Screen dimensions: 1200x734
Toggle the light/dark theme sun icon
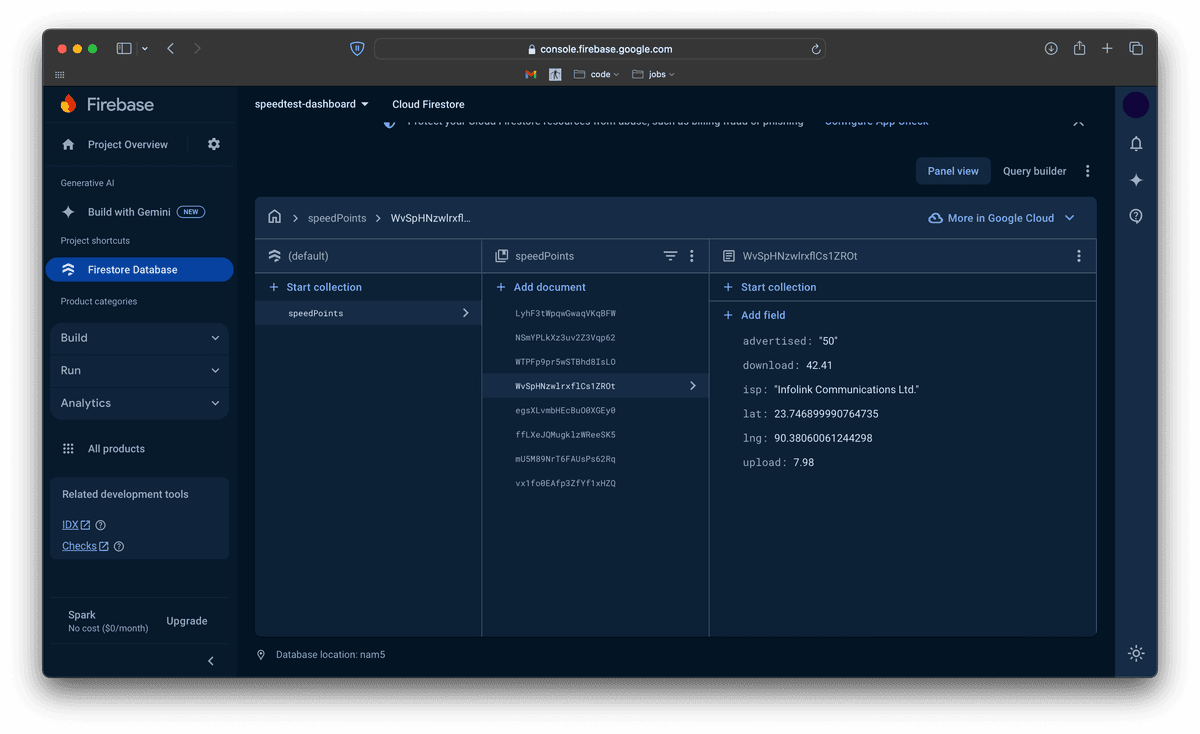(1136, 653)
